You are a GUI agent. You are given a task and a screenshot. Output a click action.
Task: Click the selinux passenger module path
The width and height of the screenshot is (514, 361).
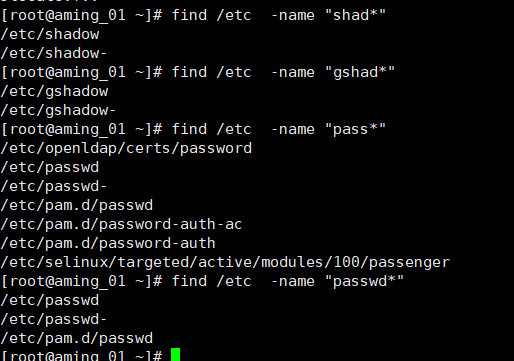click(x=225, y=263)
